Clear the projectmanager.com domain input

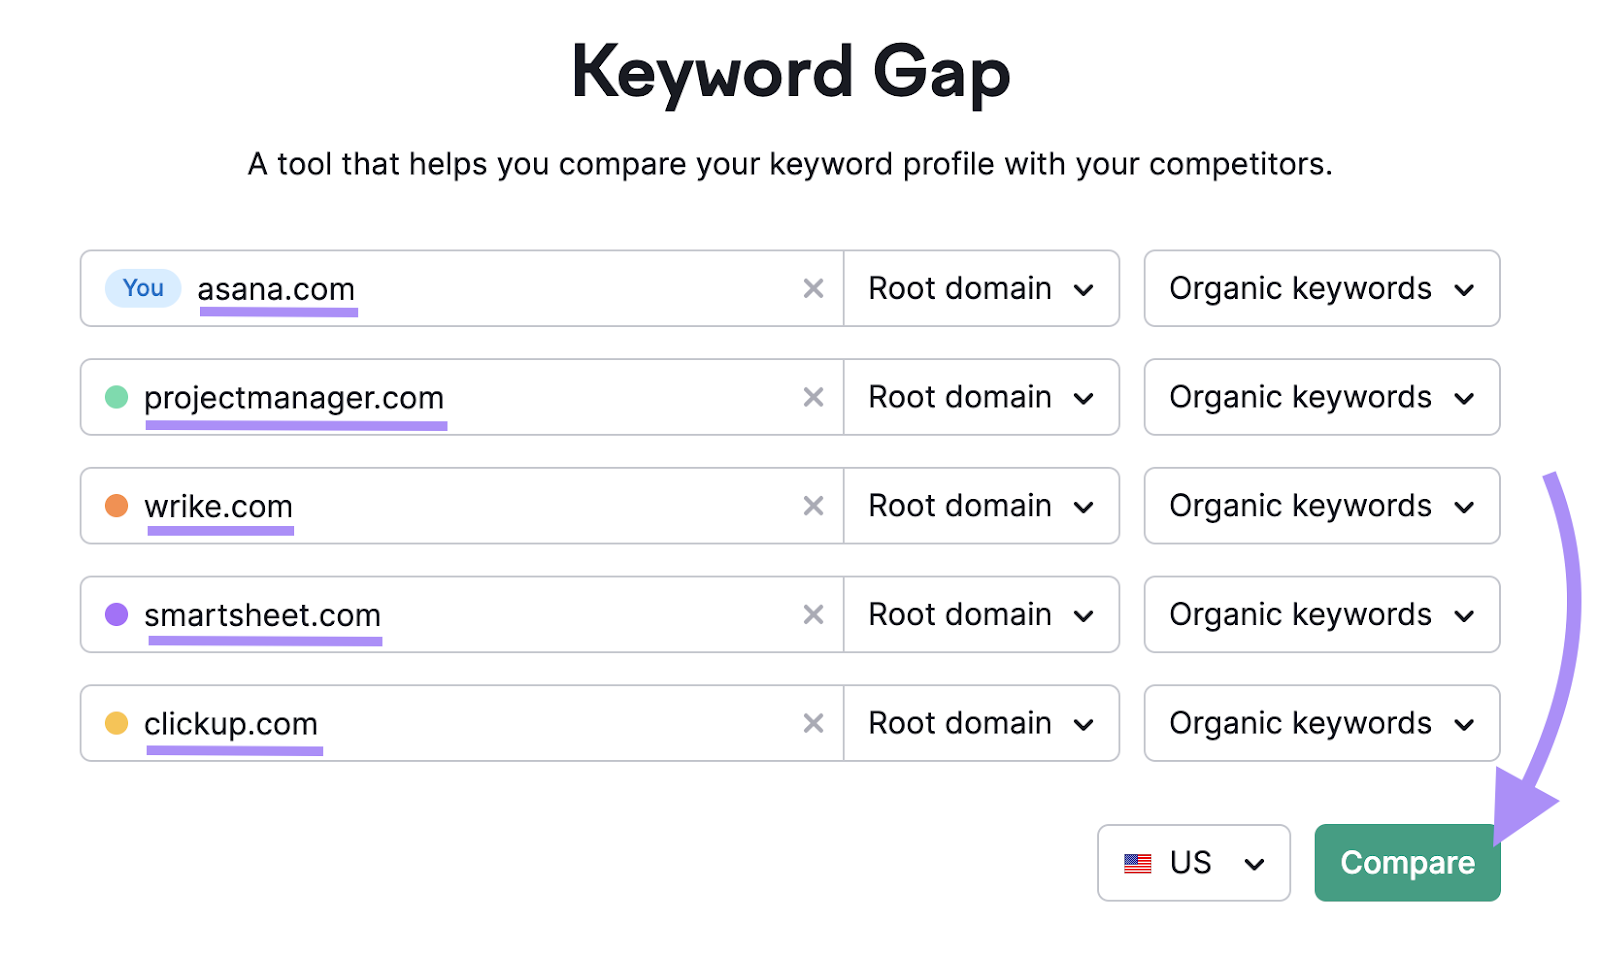[x=813, y=397]
